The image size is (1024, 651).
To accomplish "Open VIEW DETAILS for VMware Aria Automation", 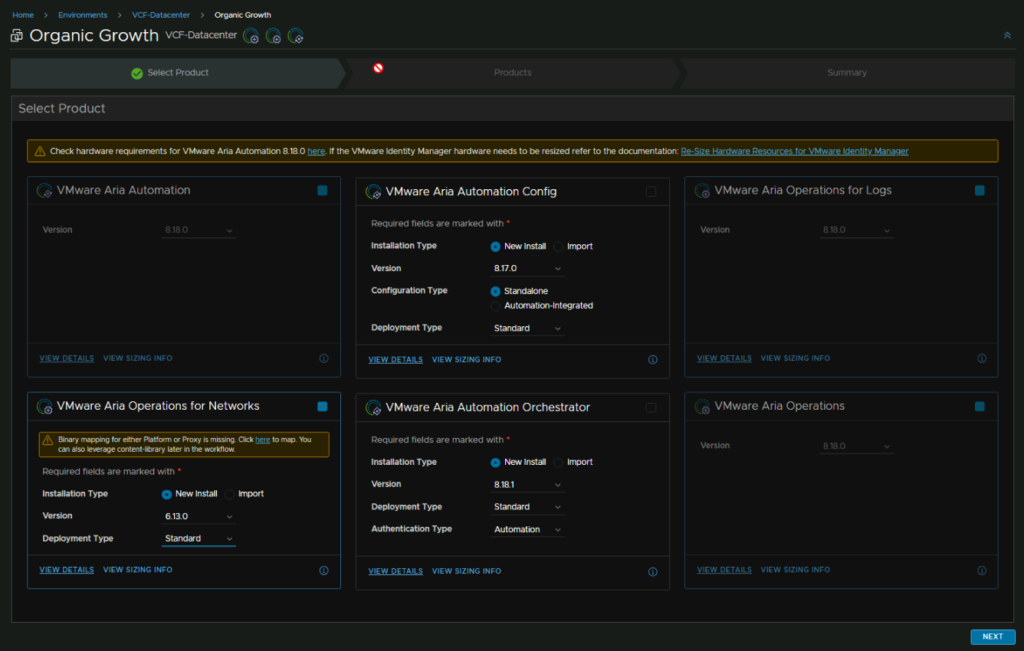I will (x=67, y=358).
